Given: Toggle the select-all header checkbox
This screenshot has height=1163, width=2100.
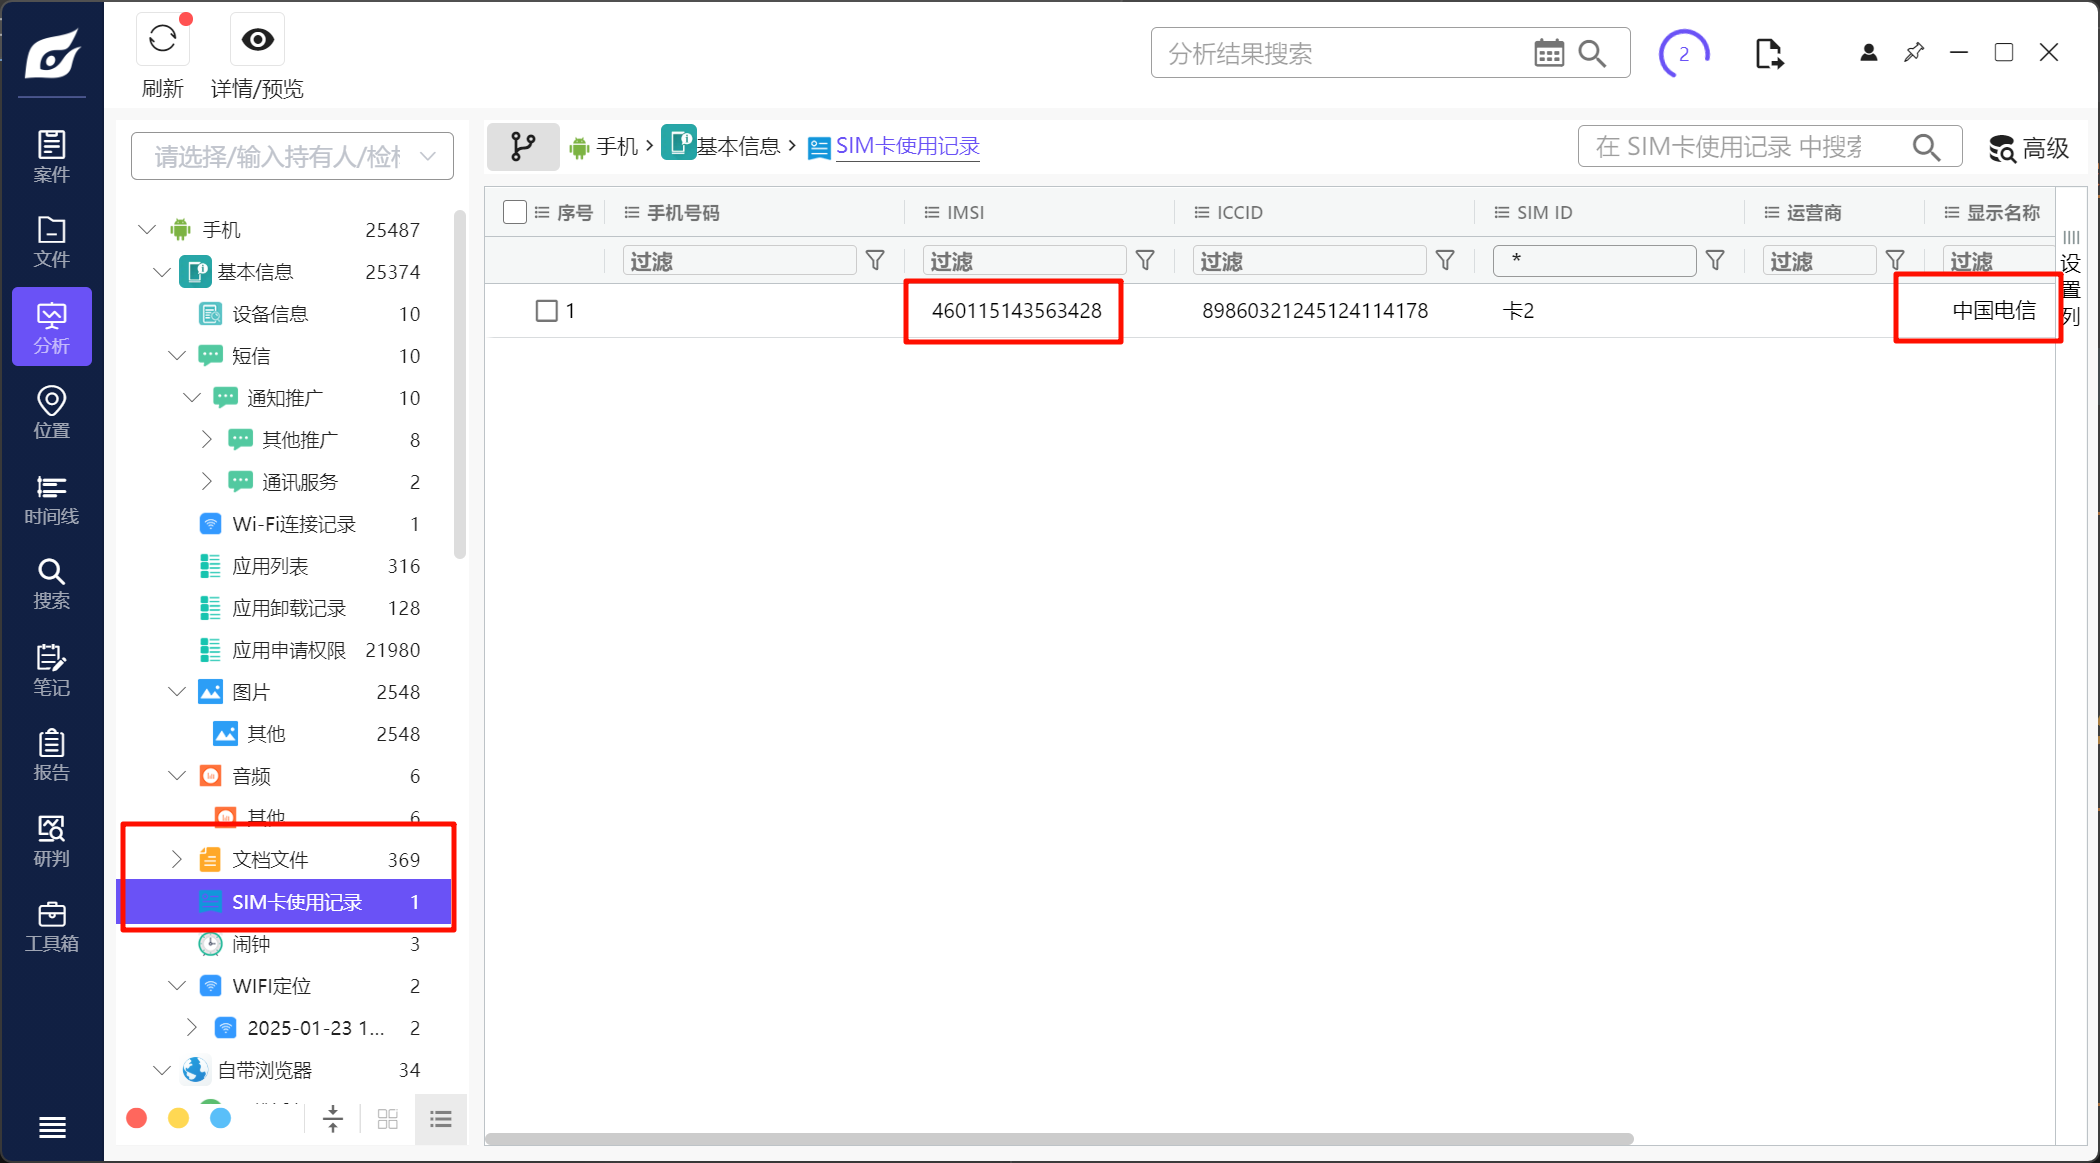Looking at the screenshot, I should click(x=515, y=212).
